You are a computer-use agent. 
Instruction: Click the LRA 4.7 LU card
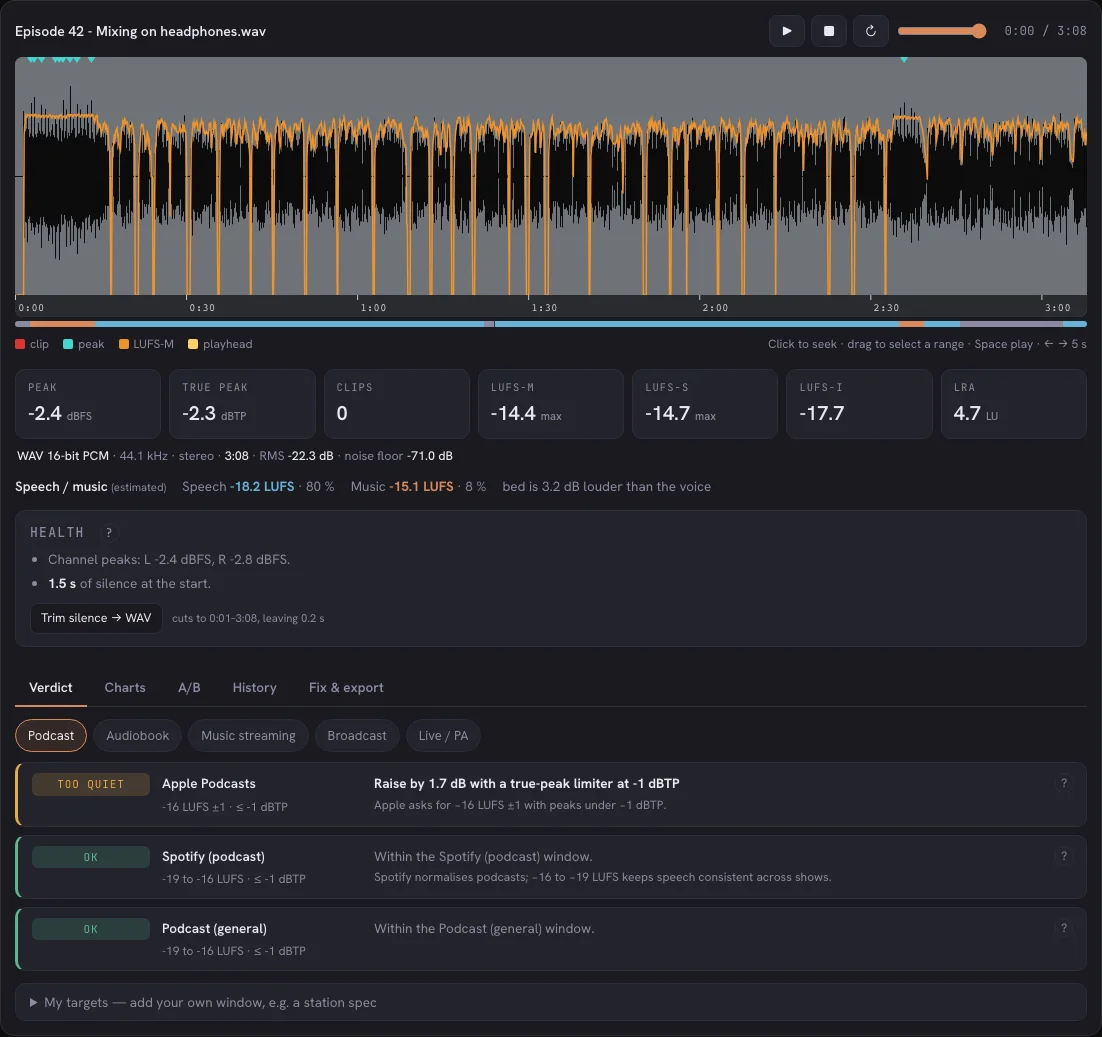click(1013, 404)
